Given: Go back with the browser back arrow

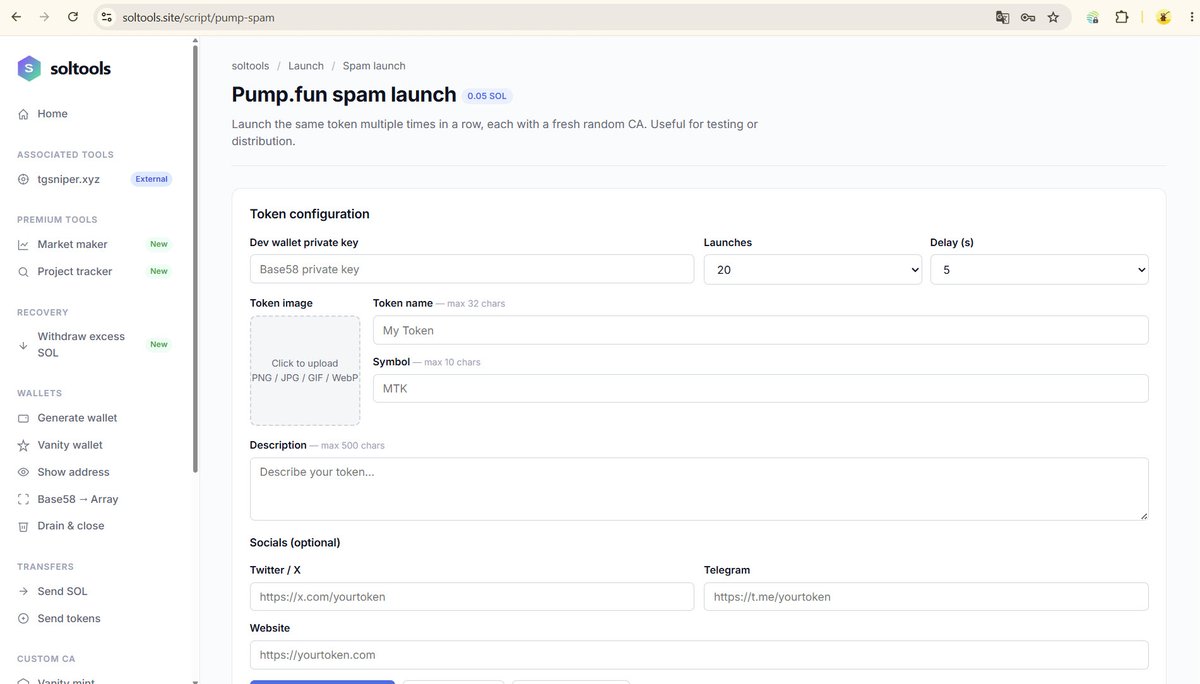Looking at the screenshot, I should (x=16, y=17).
